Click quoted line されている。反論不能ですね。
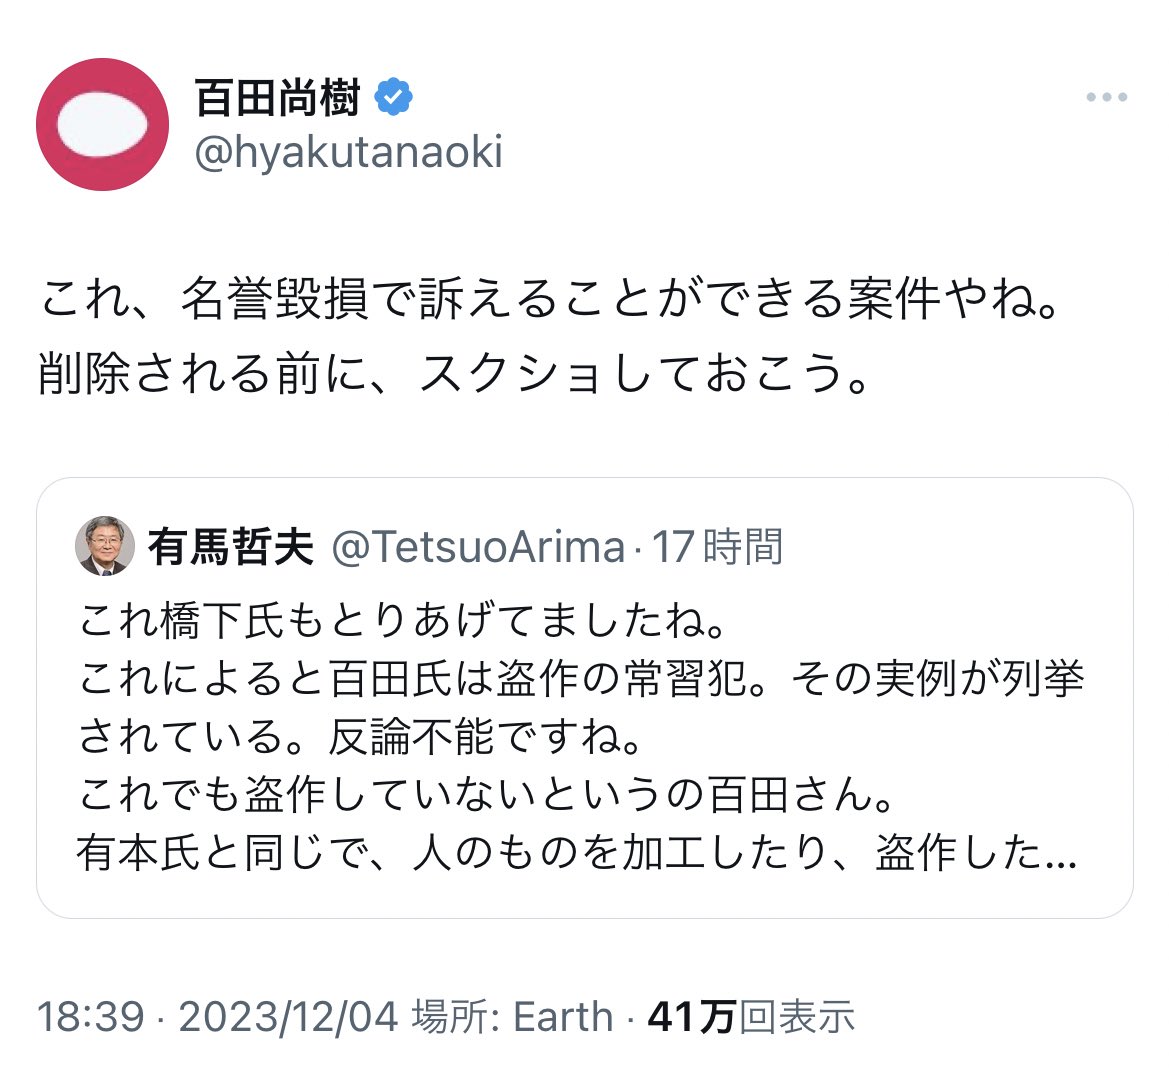 click(360, 737)
